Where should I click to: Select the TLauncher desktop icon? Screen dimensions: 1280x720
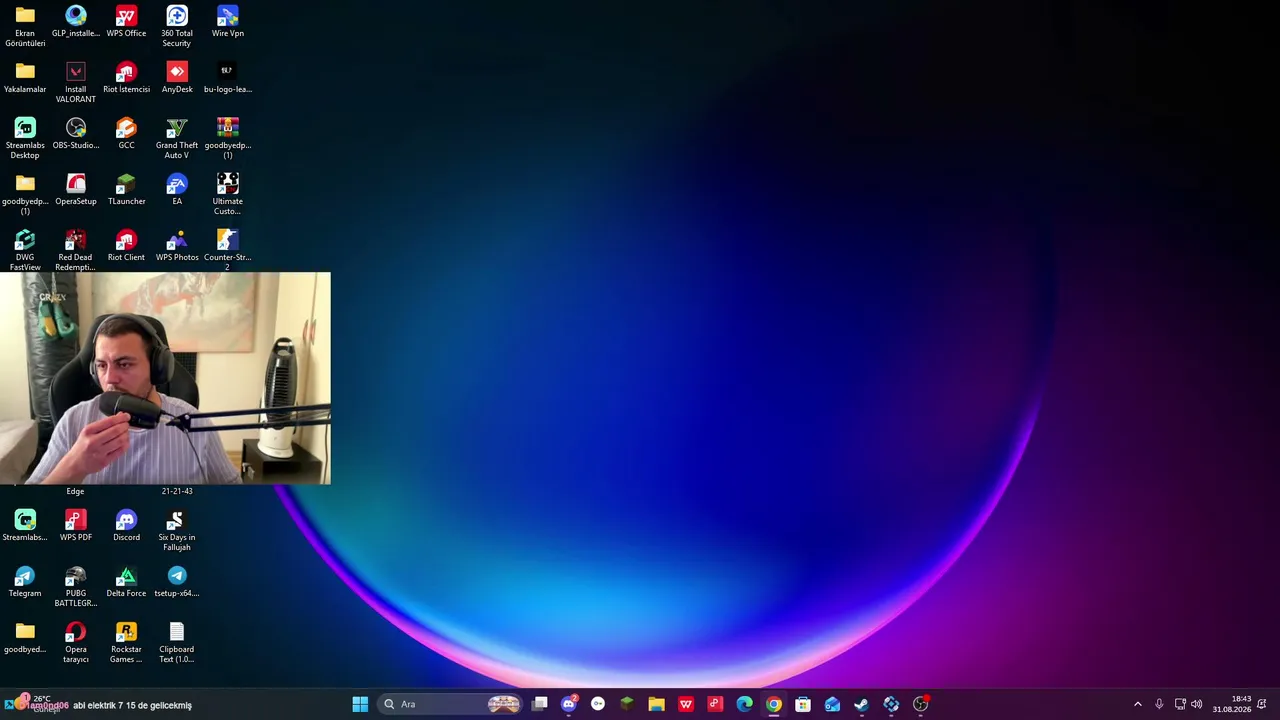[x=126, y=190]
